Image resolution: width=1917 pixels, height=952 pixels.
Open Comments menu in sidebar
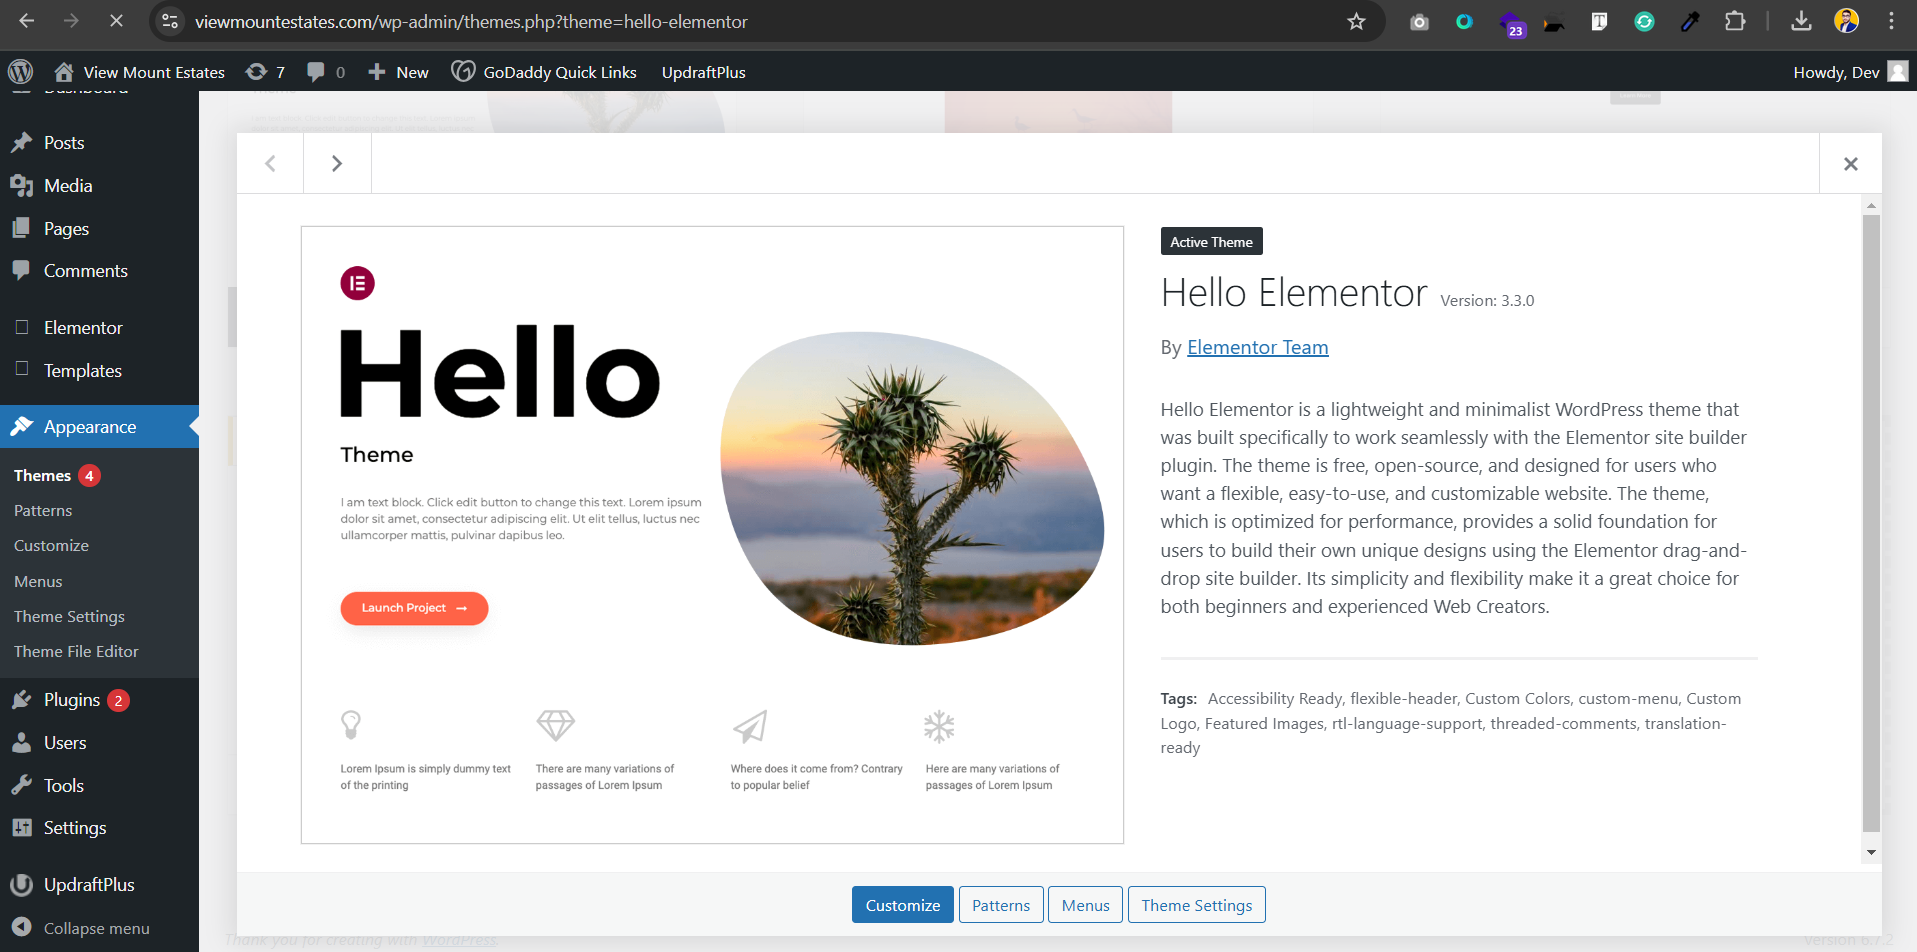click(85, 271)
